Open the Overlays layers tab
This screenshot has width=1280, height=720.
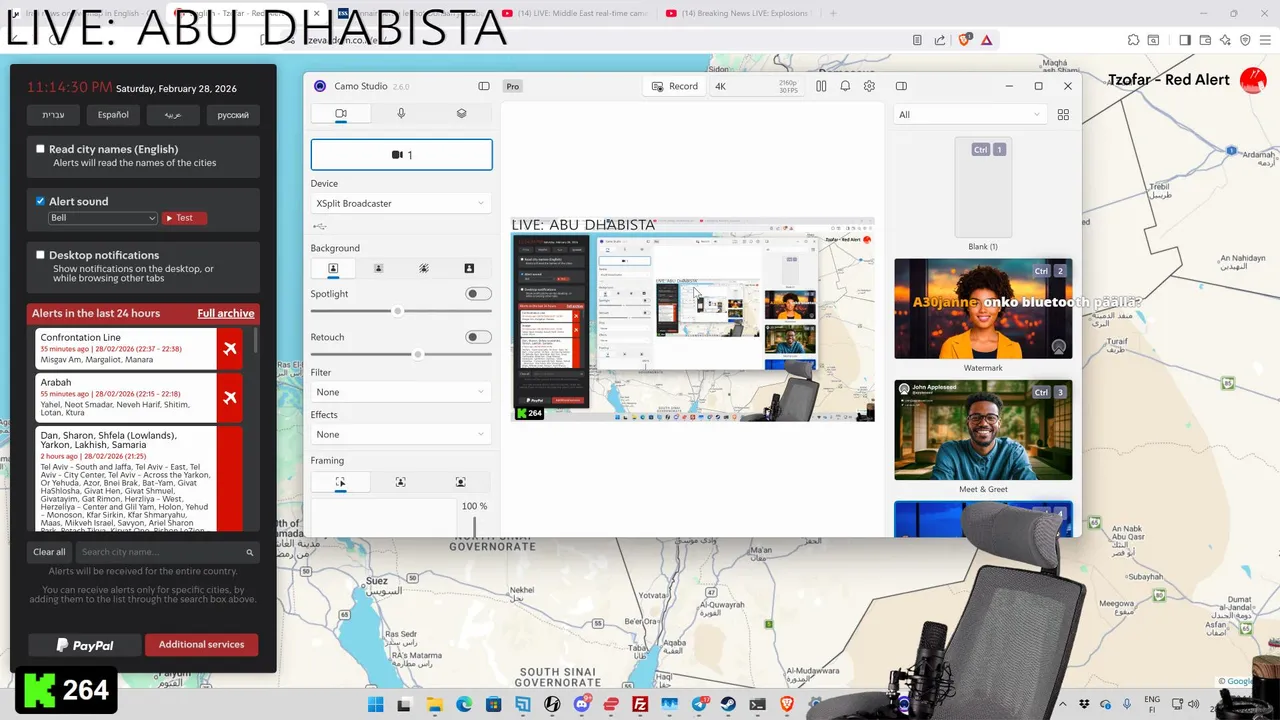tap(461, 114)
